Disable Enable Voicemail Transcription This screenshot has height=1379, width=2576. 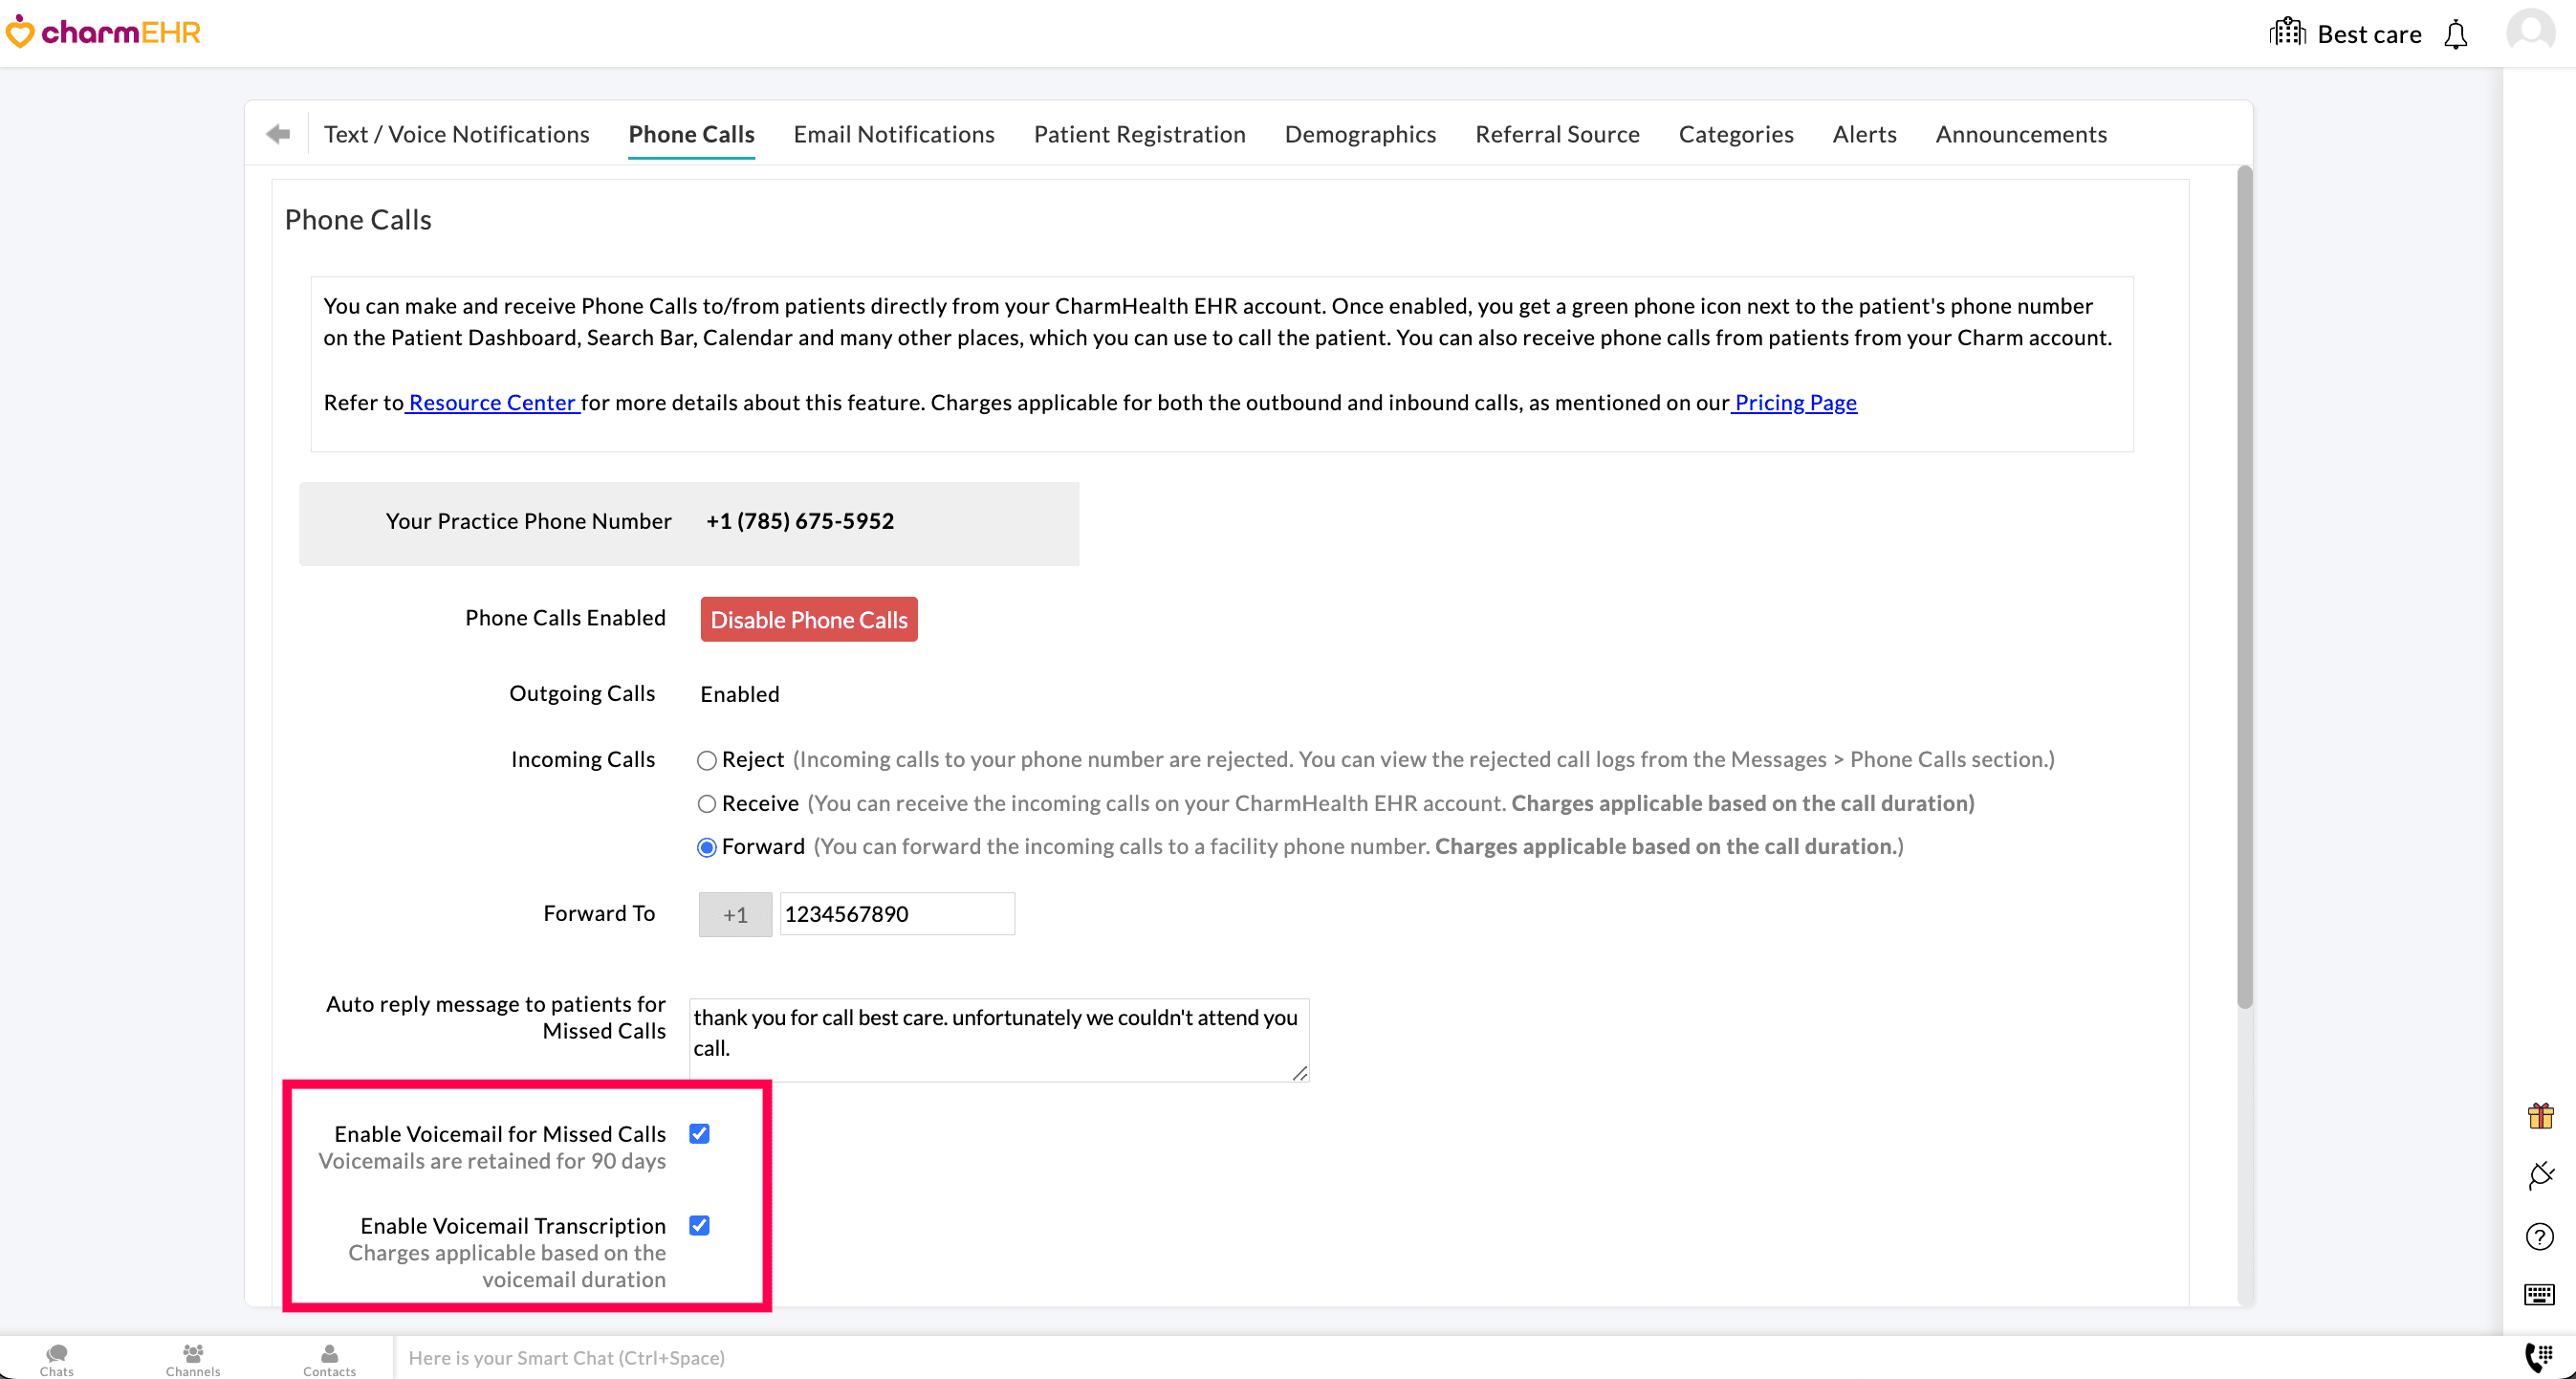[x=699, y=1225]
